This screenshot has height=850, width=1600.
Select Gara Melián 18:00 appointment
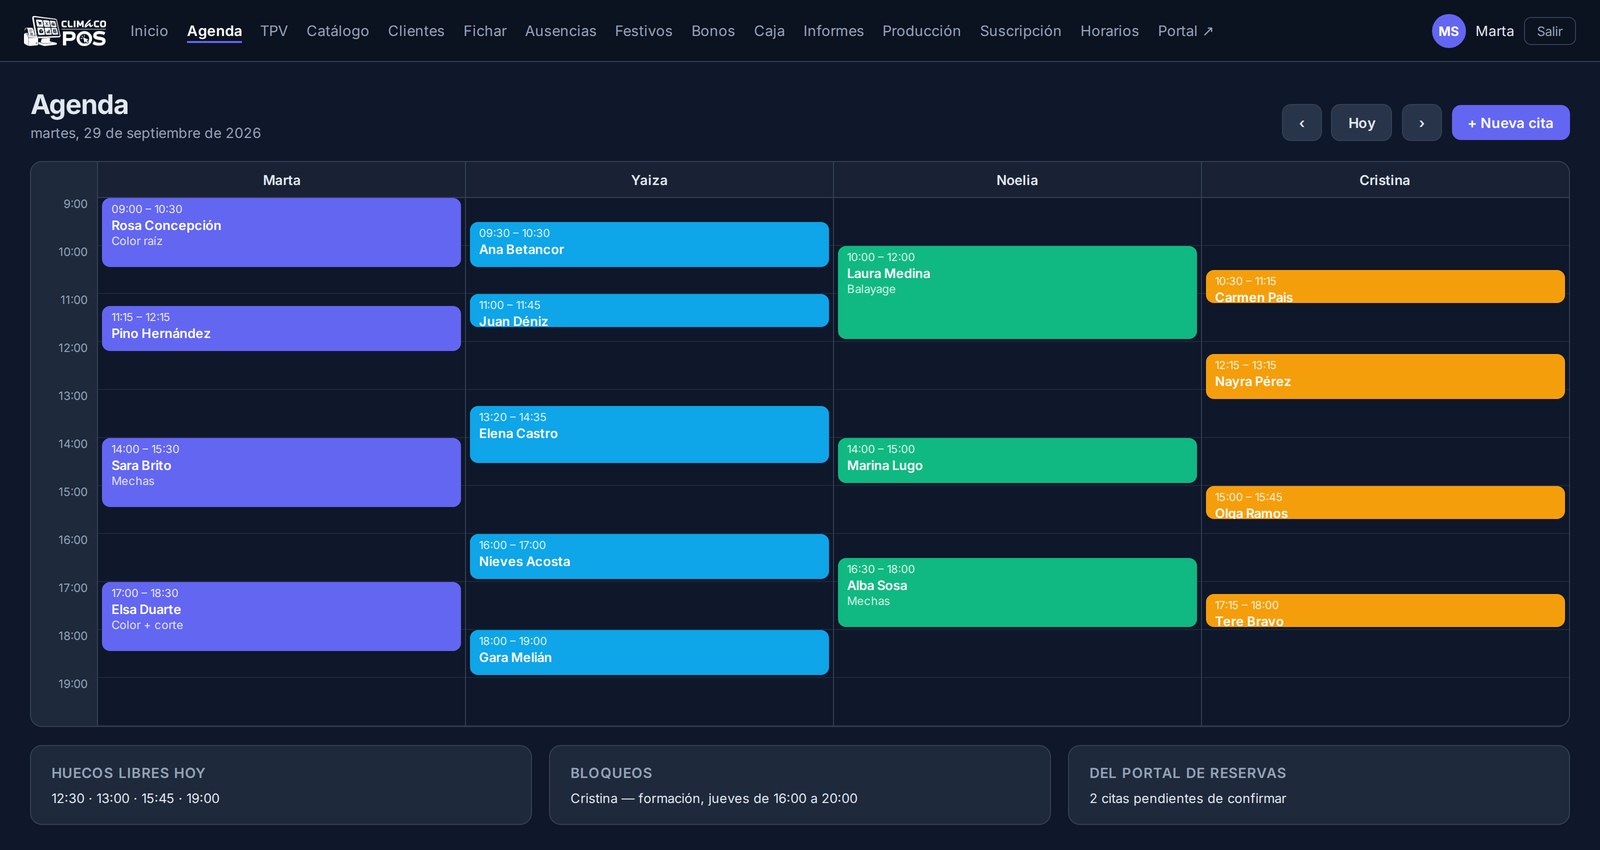point(649,652)
